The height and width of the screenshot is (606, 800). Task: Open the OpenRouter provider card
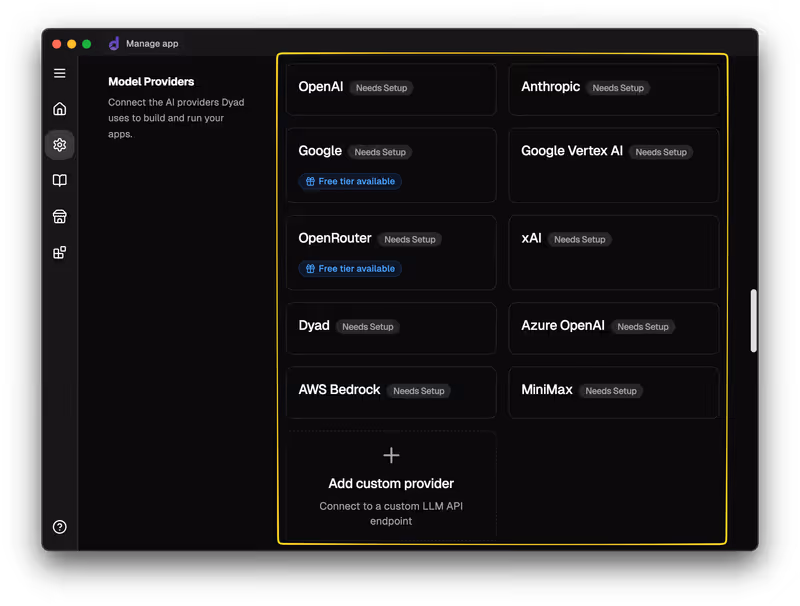(391, 252)
